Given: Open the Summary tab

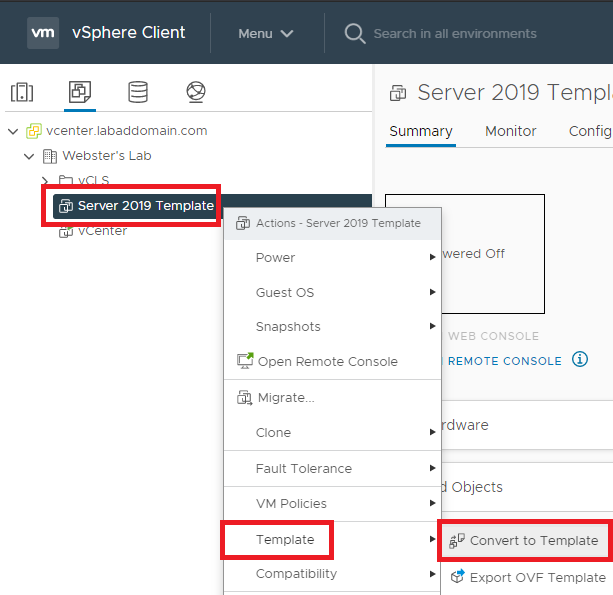Looking at the screenshot, I should coord(420,131).
